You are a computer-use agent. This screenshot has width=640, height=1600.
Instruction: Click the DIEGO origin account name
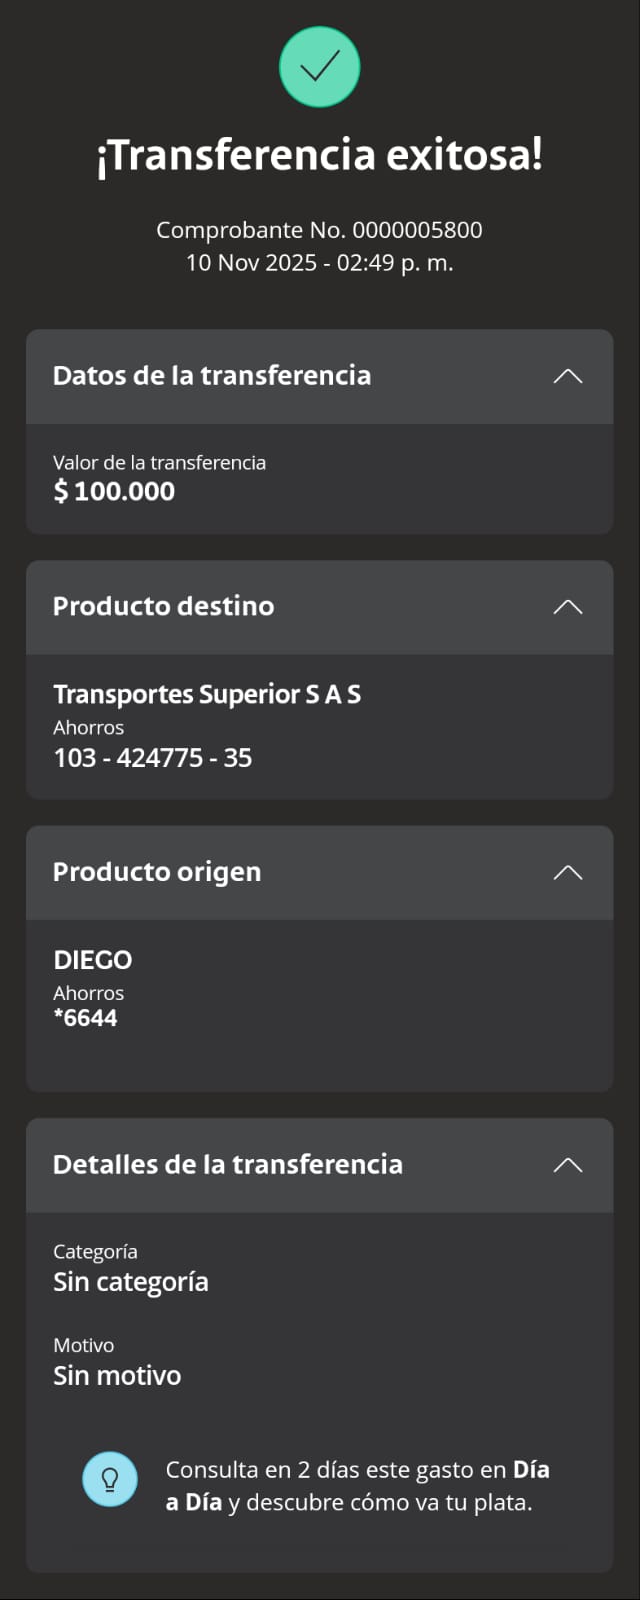[x=93, y=960]
